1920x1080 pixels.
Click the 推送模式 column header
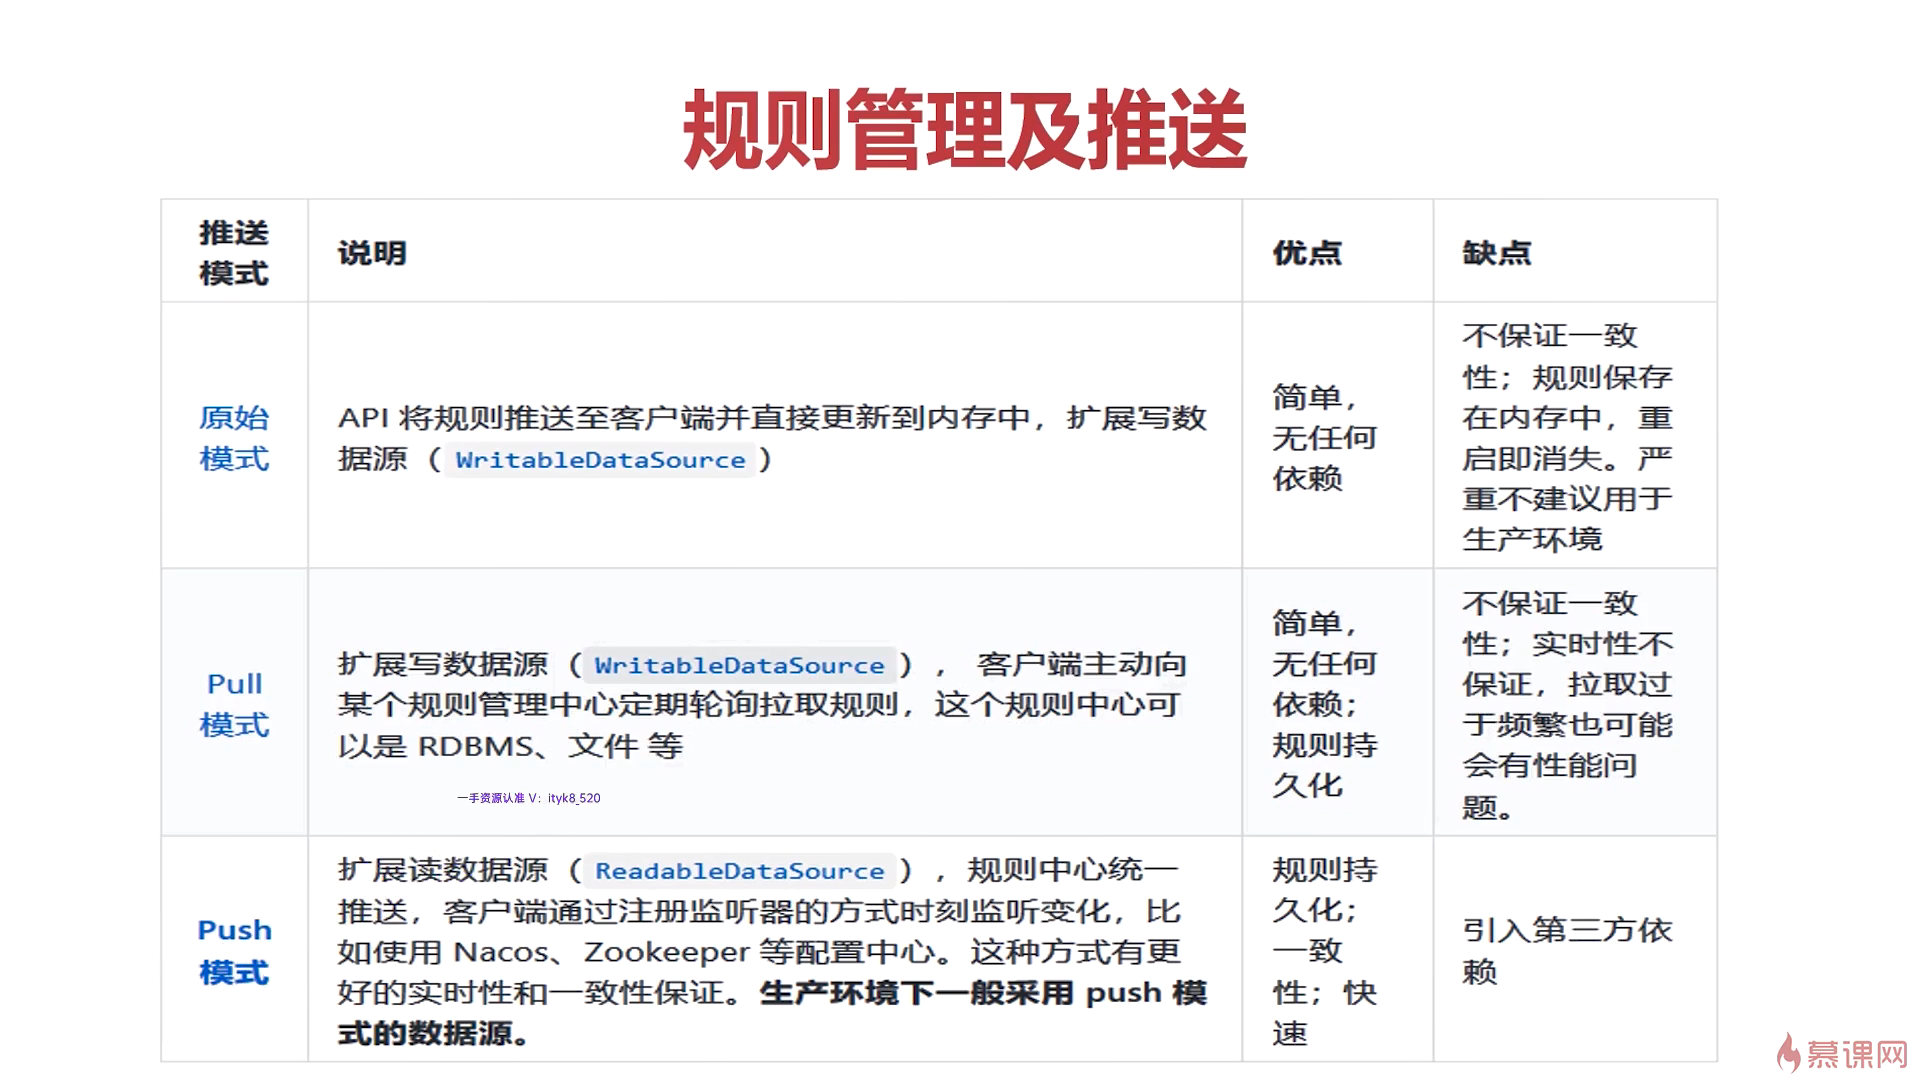[x=234, y=252]
